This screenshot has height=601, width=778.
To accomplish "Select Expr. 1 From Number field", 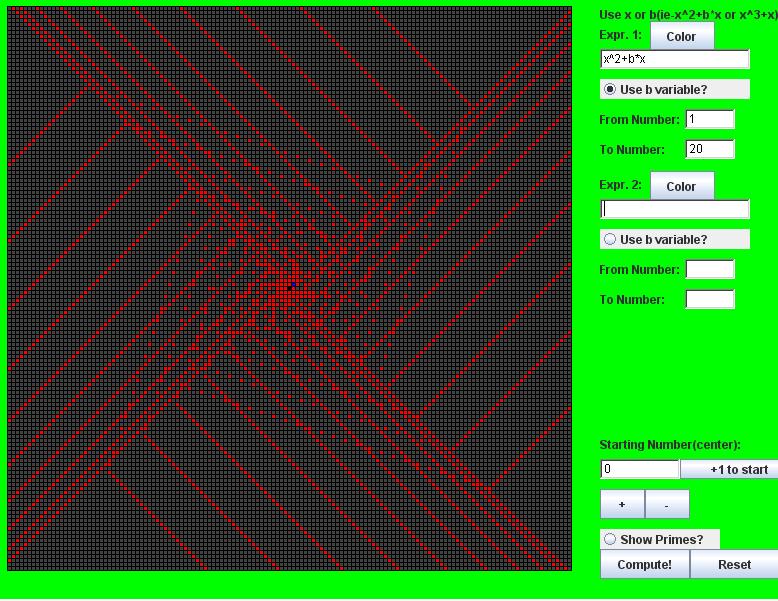I will point(710,119).
